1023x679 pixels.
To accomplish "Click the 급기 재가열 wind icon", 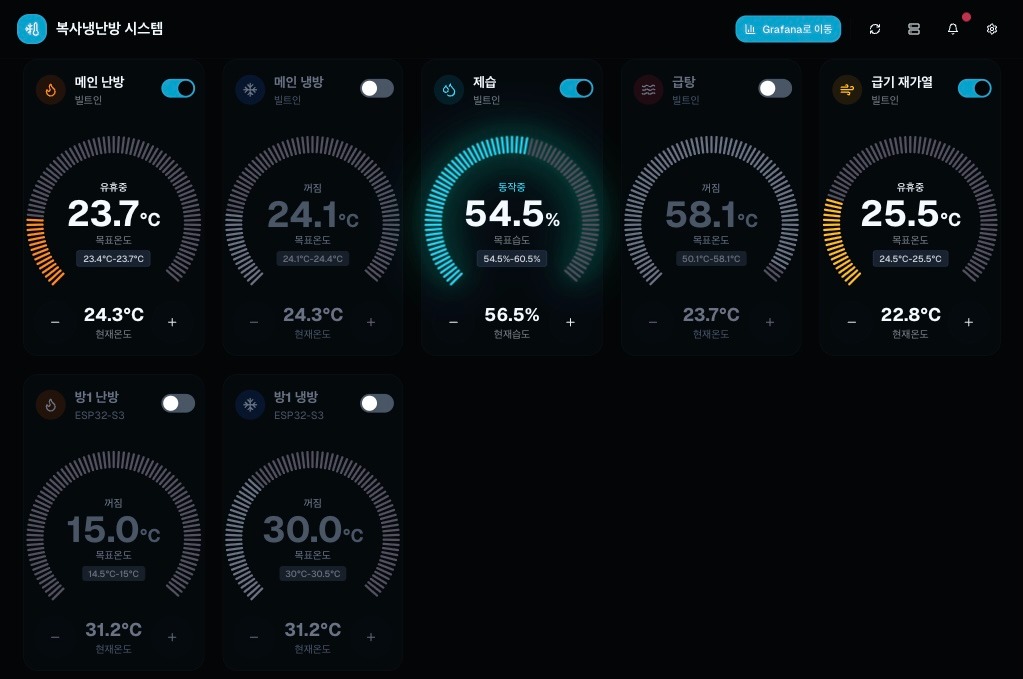I will [x=847, y=90].
